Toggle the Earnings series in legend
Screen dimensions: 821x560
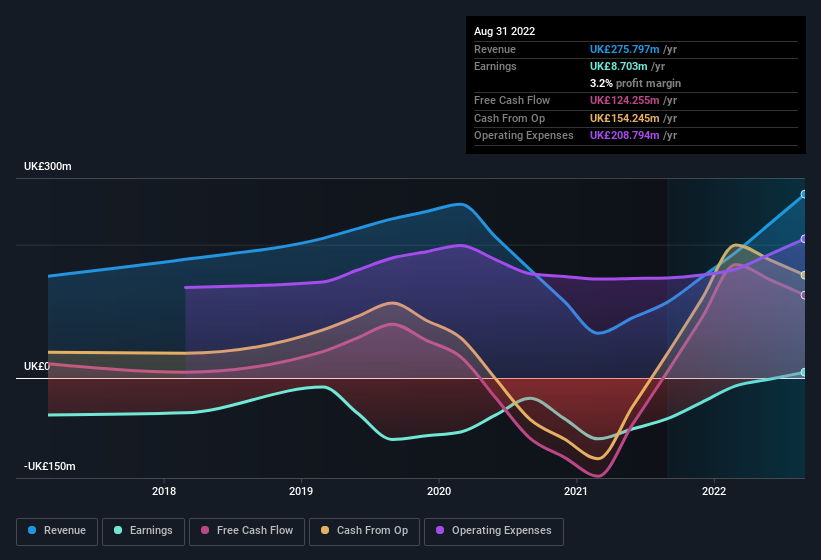143,531
